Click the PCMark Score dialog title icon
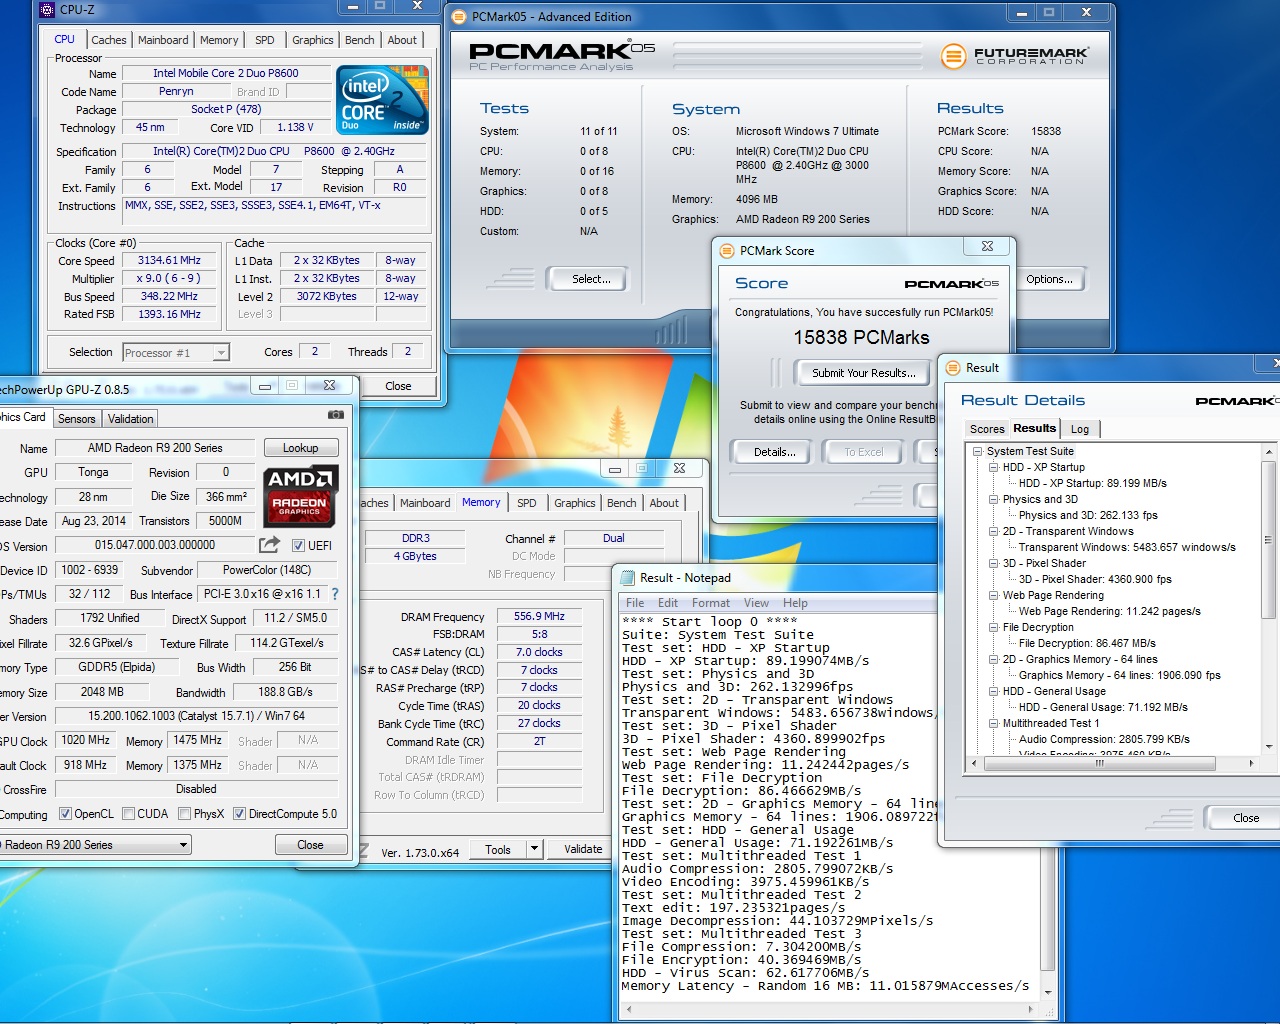Screen dimensions: 1280x1024 pyautogui.click(x=726, y=251)
